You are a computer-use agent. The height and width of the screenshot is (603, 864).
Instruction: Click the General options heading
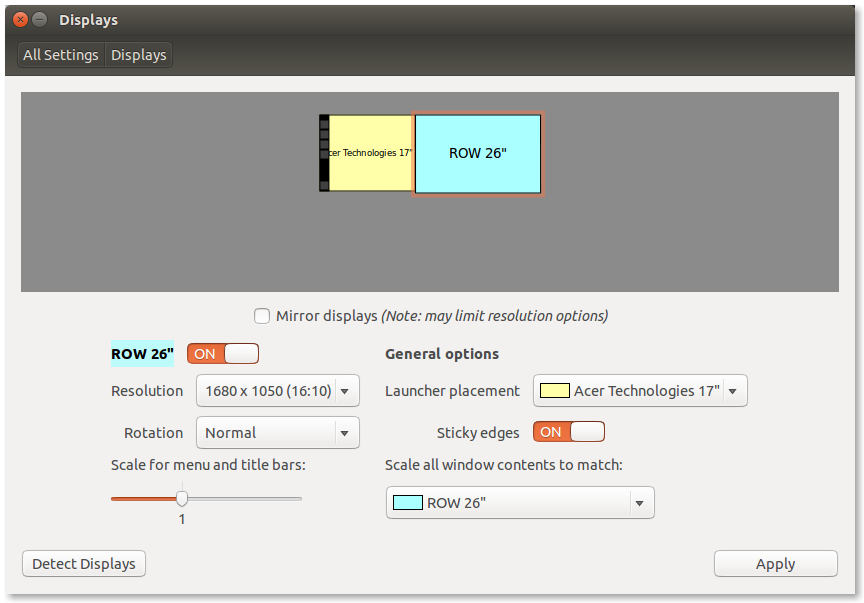[x=442, y=354]
